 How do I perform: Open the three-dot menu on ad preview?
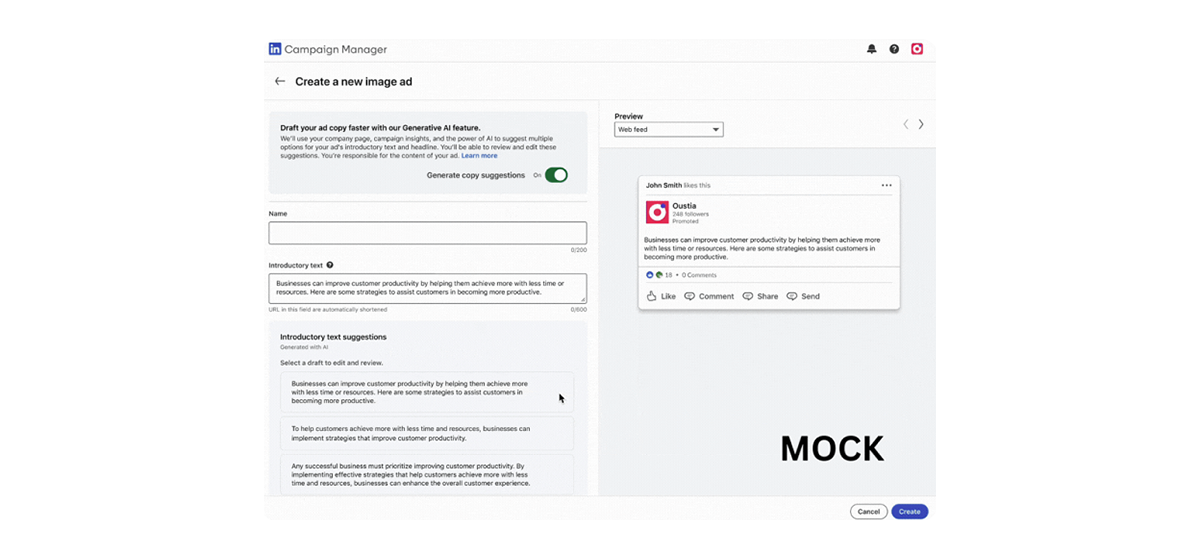coord(886,185)
